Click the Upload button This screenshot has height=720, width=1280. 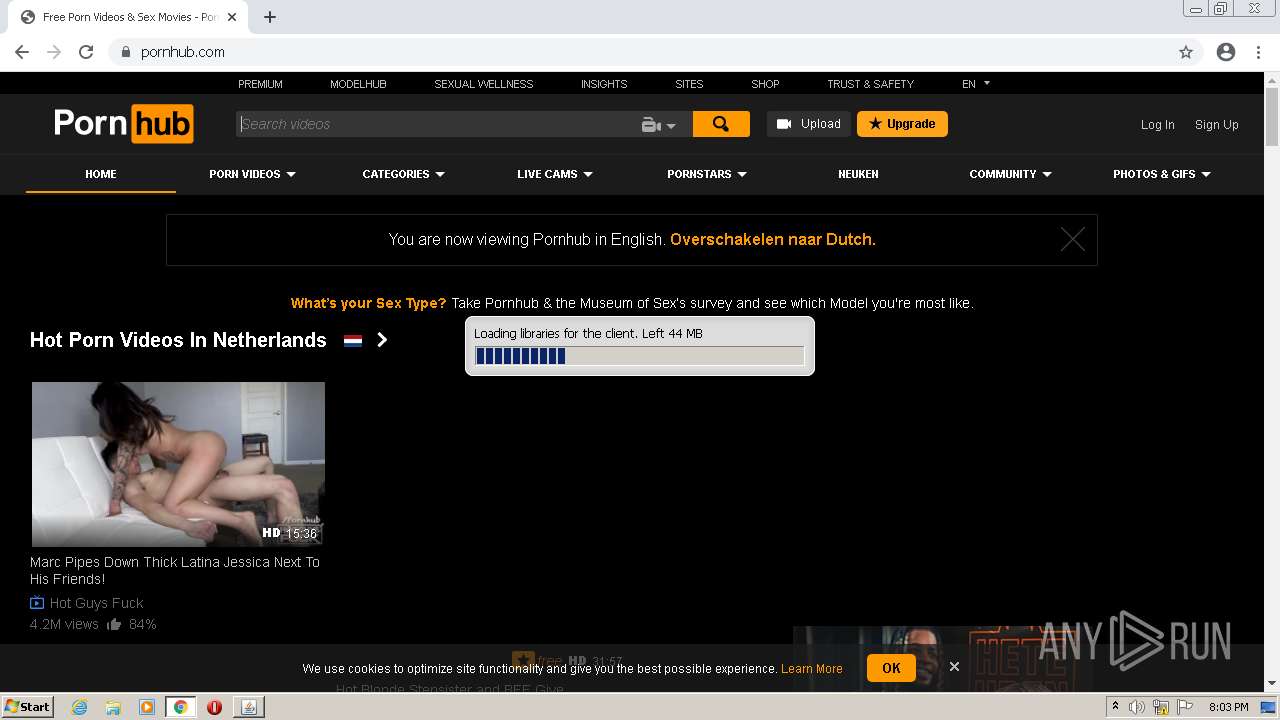tap(809, 124)
